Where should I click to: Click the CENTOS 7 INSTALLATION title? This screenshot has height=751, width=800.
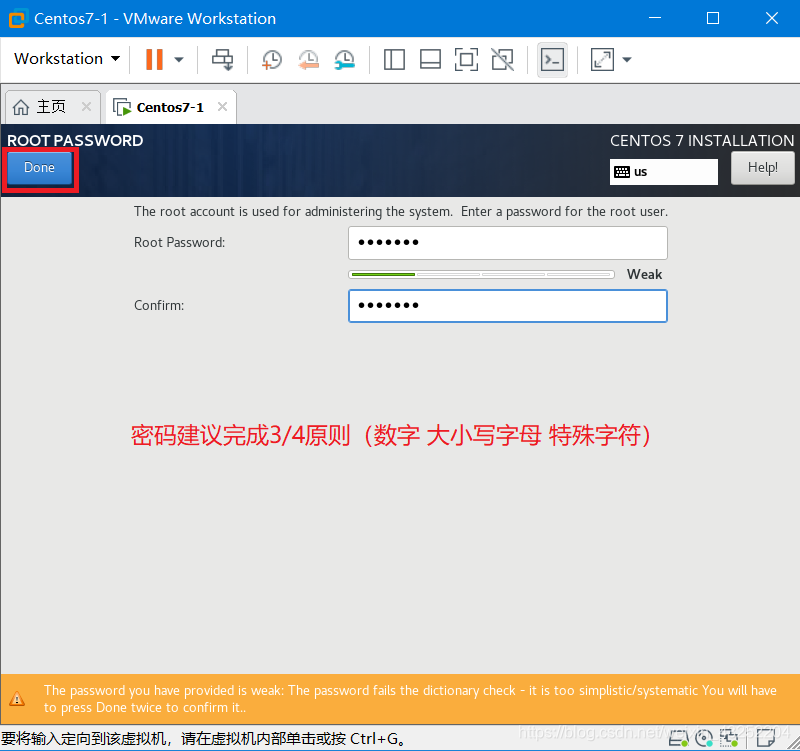[x=702, y=140]
